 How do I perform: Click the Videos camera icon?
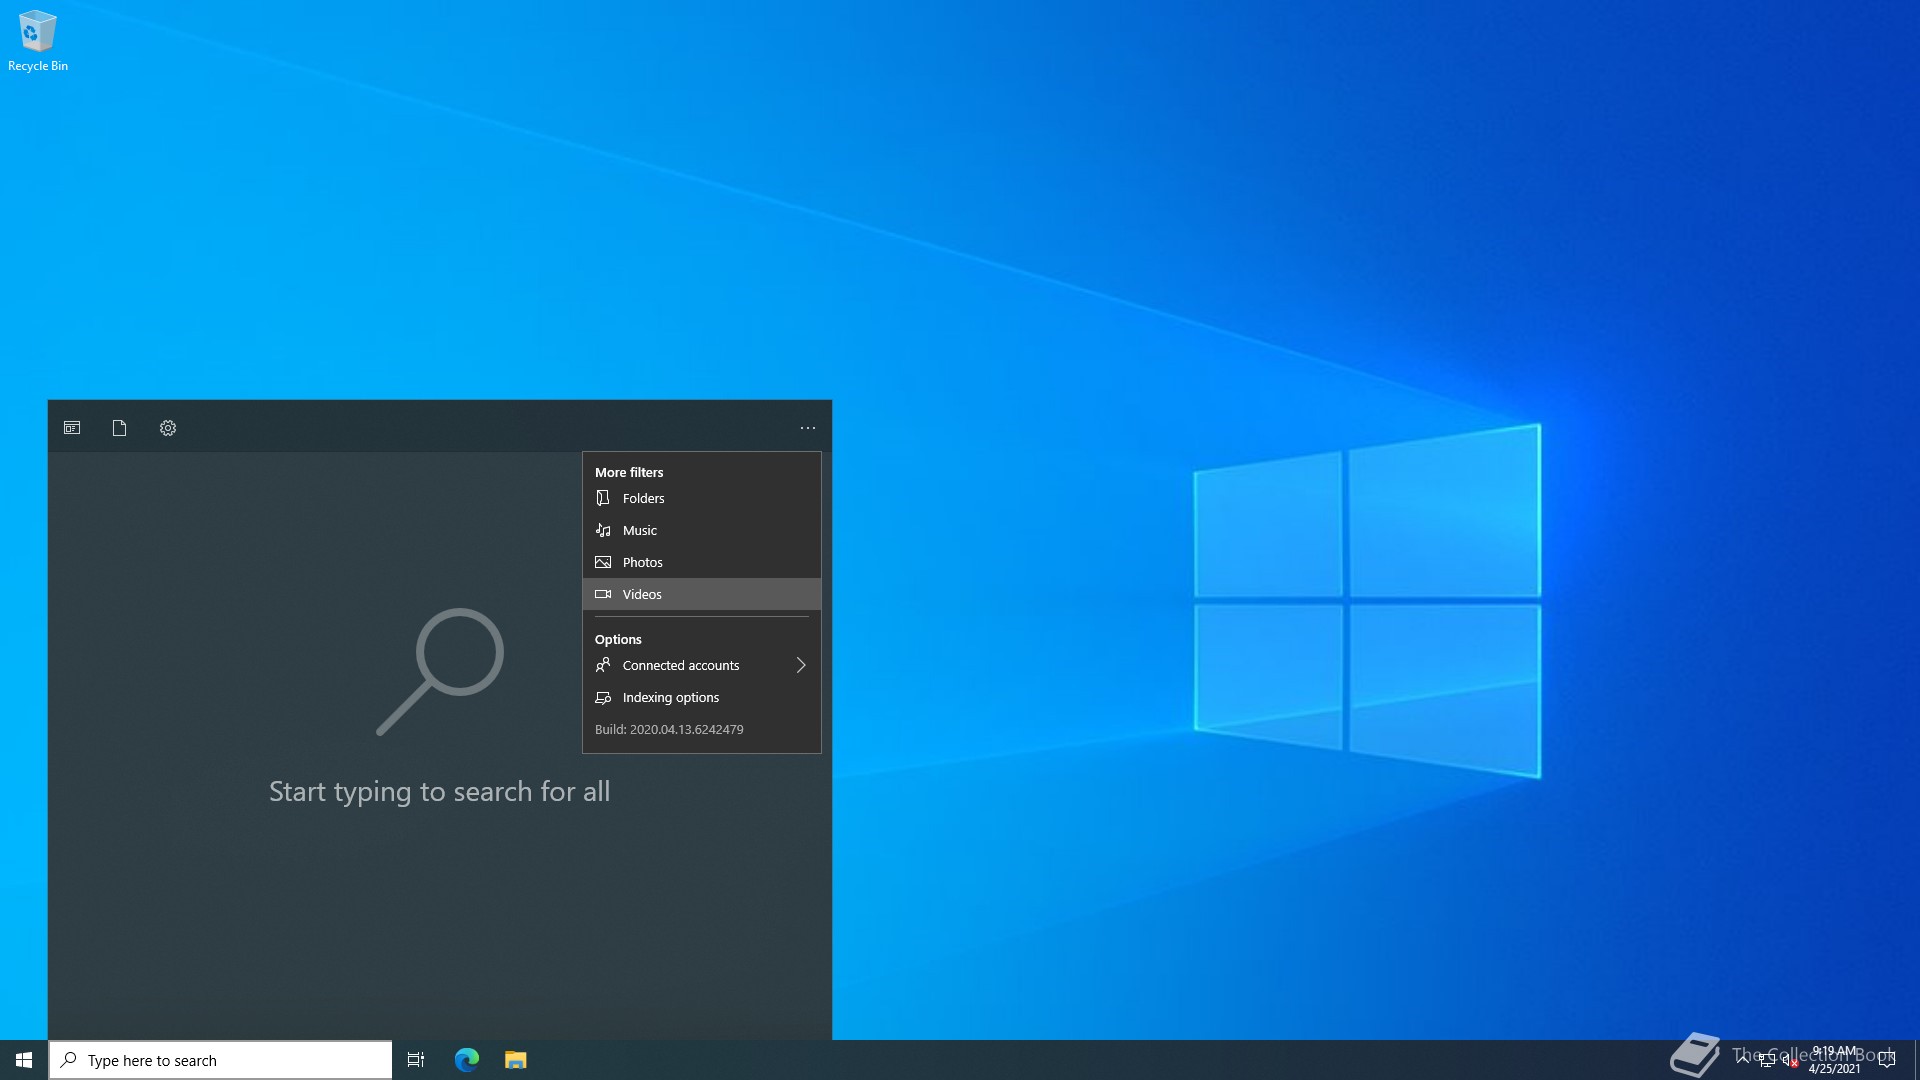click(x=603, y=594)
